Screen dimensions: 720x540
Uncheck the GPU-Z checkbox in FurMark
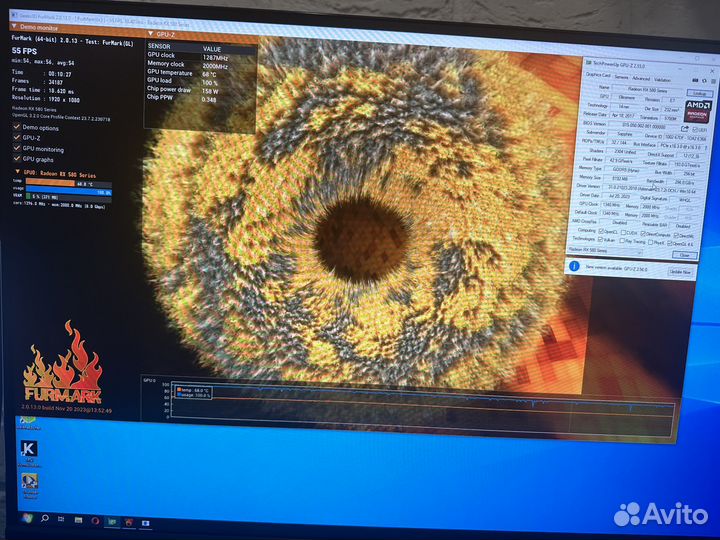17,137
